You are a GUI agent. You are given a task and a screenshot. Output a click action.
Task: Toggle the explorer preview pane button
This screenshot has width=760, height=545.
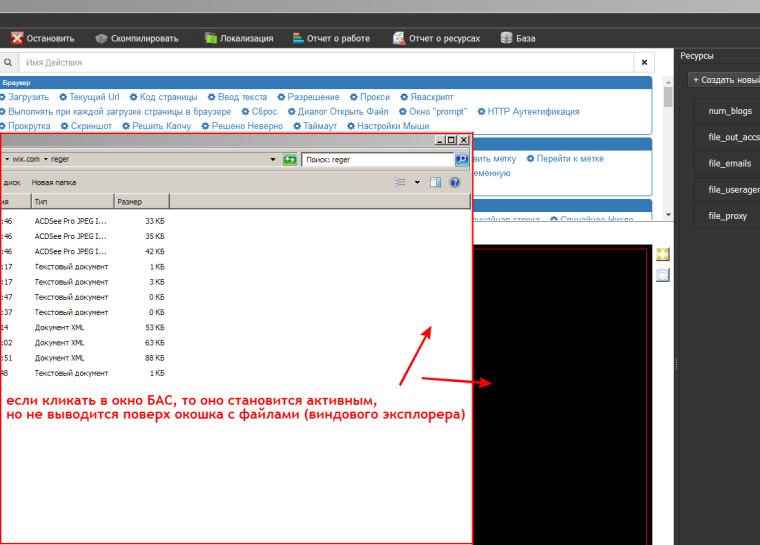435,182
